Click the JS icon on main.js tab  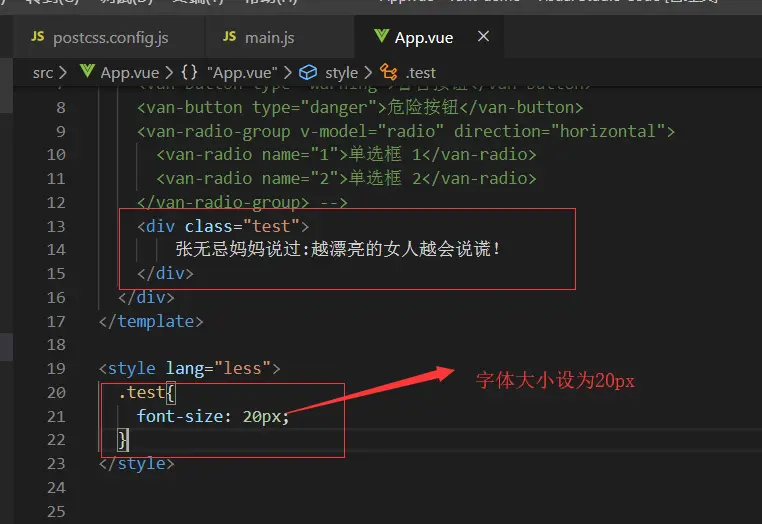pyautogui.click(x=229, y=36)
